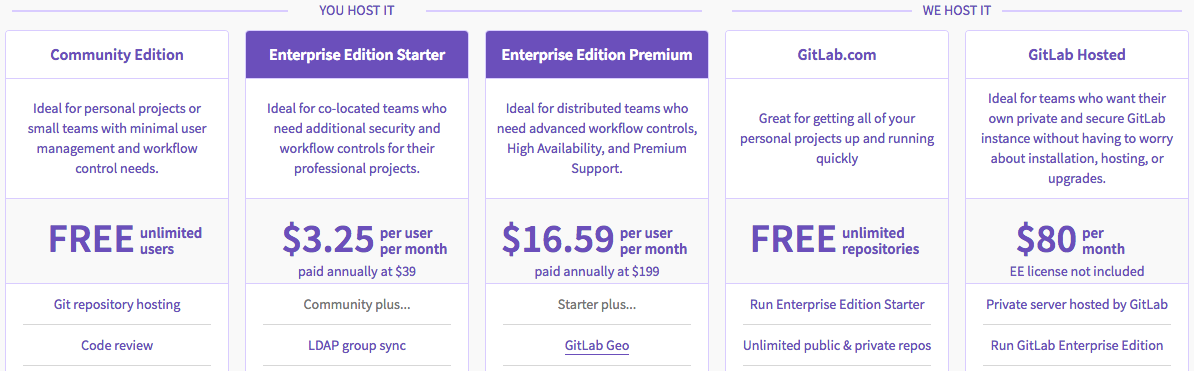Select the Enterprise Edition Starter header
This screenshot has height=371, width=1194.
point(356,55)
